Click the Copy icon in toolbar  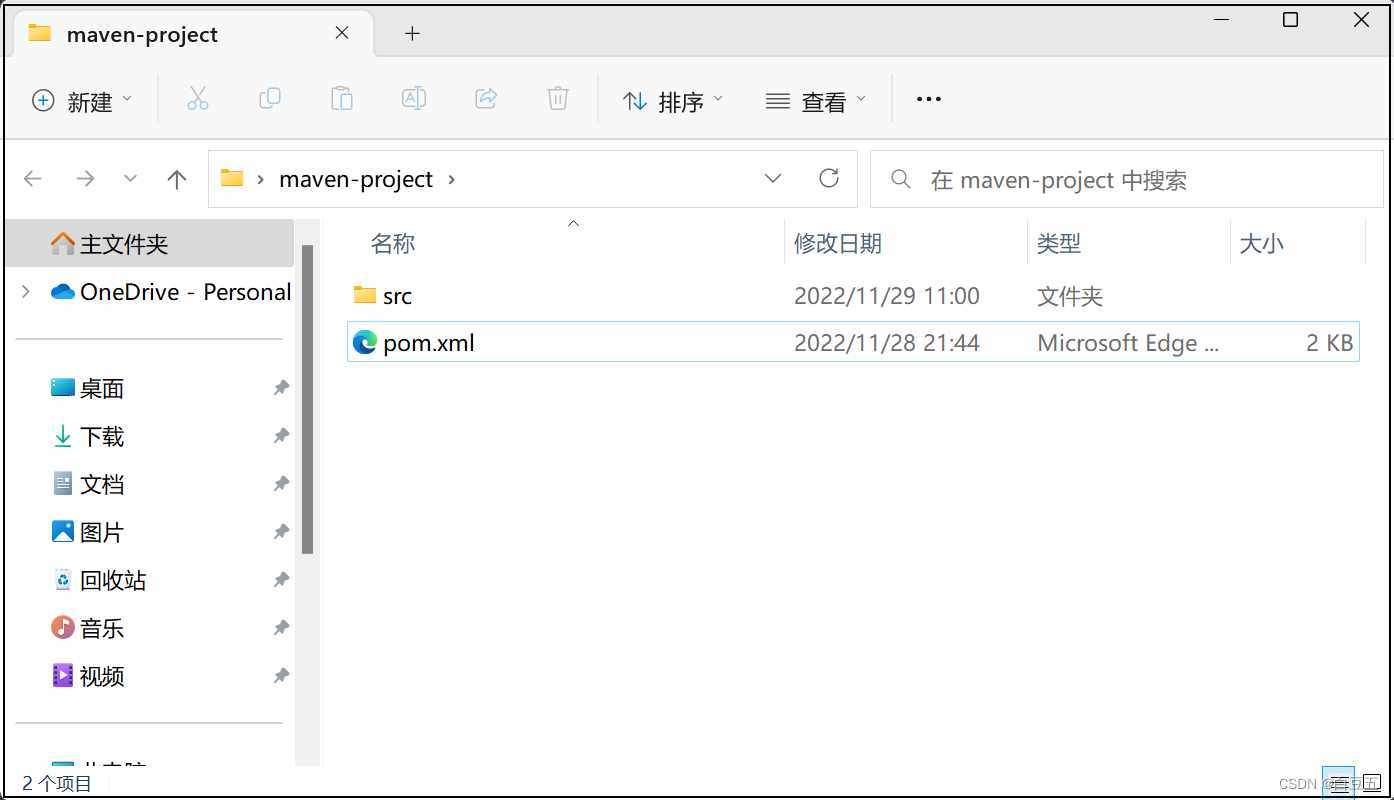(x=270, y=98)
